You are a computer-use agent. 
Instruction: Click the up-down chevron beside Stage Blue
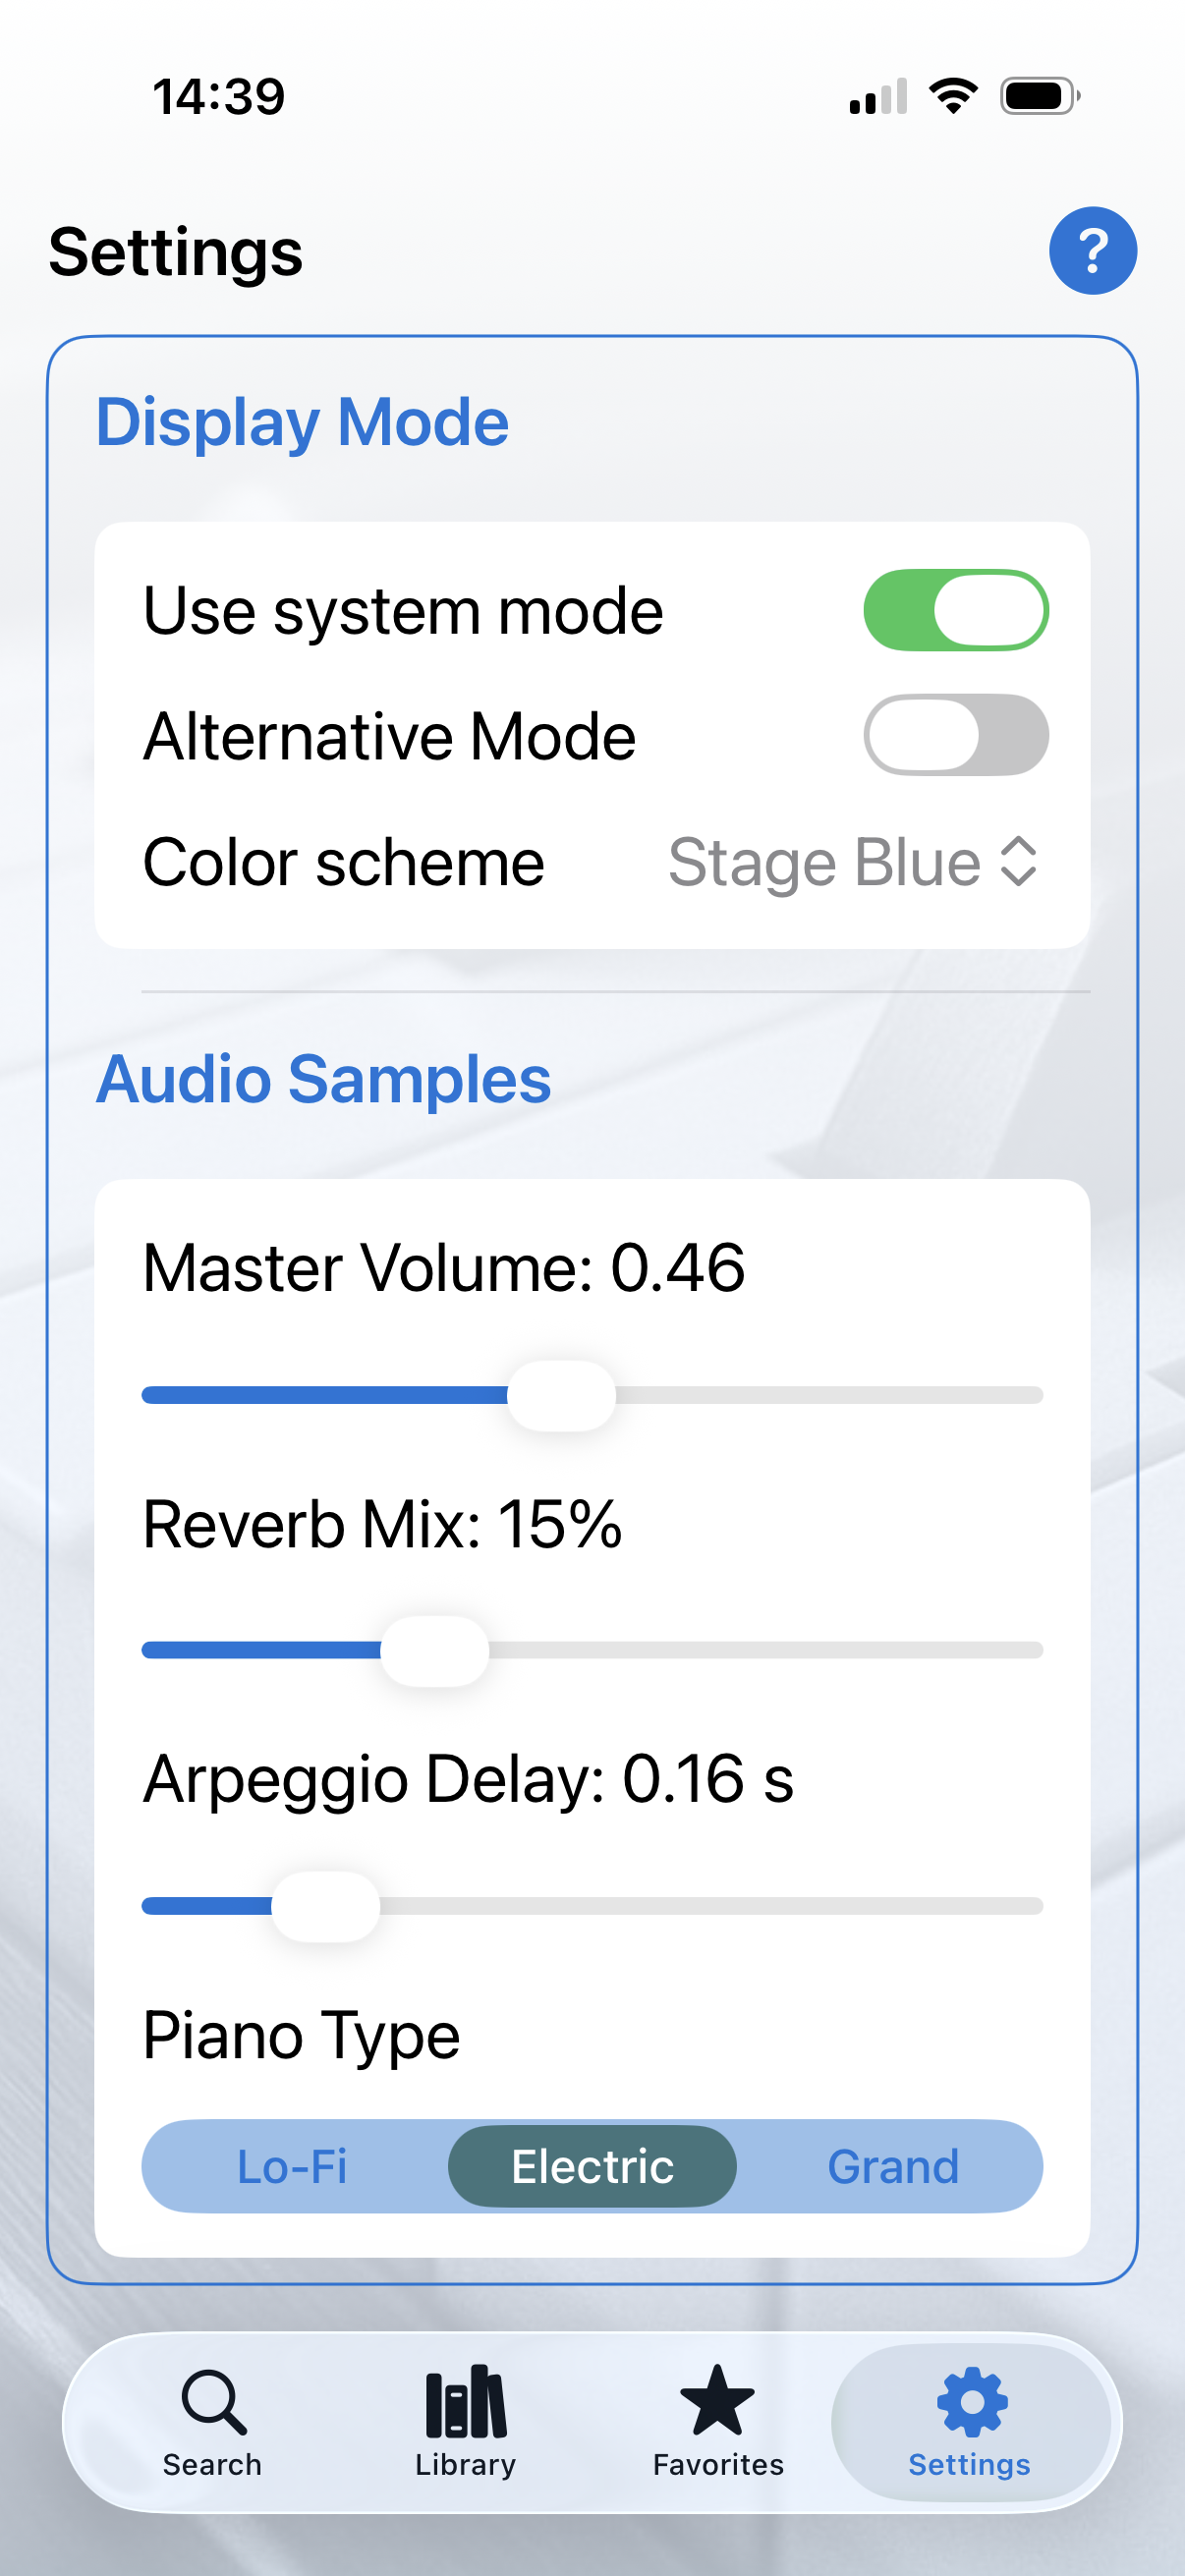tap(1018, 862)
